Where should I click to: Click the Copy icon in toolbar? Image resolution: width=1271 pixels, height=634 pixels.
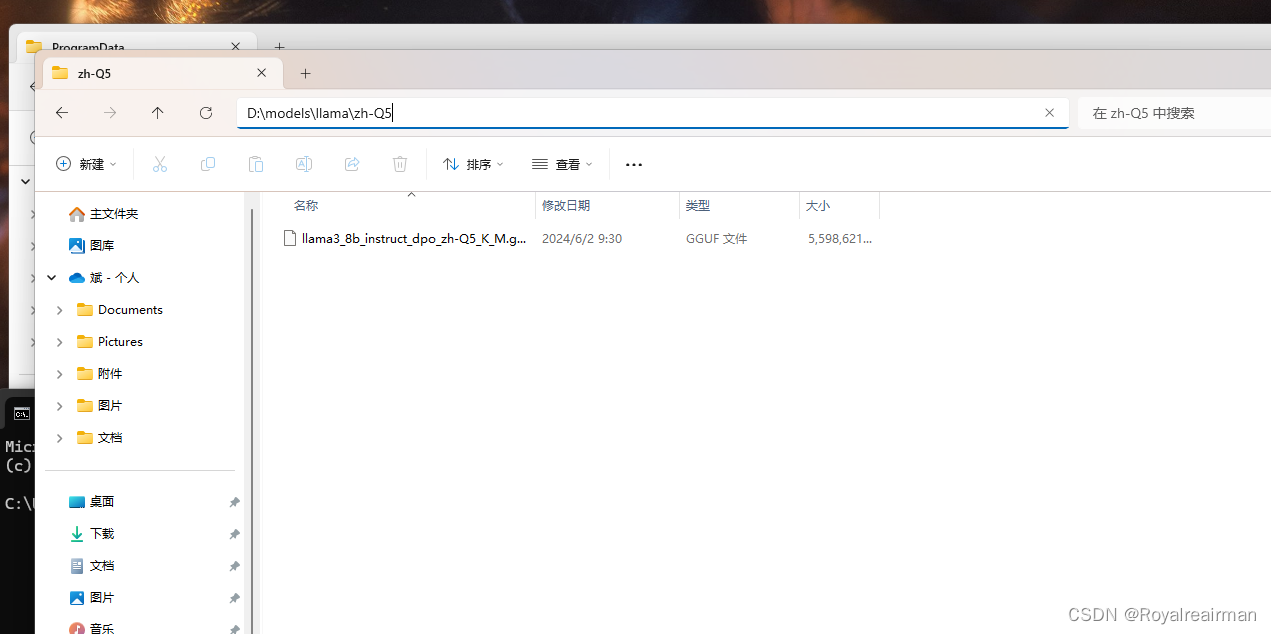click(208, 164)
